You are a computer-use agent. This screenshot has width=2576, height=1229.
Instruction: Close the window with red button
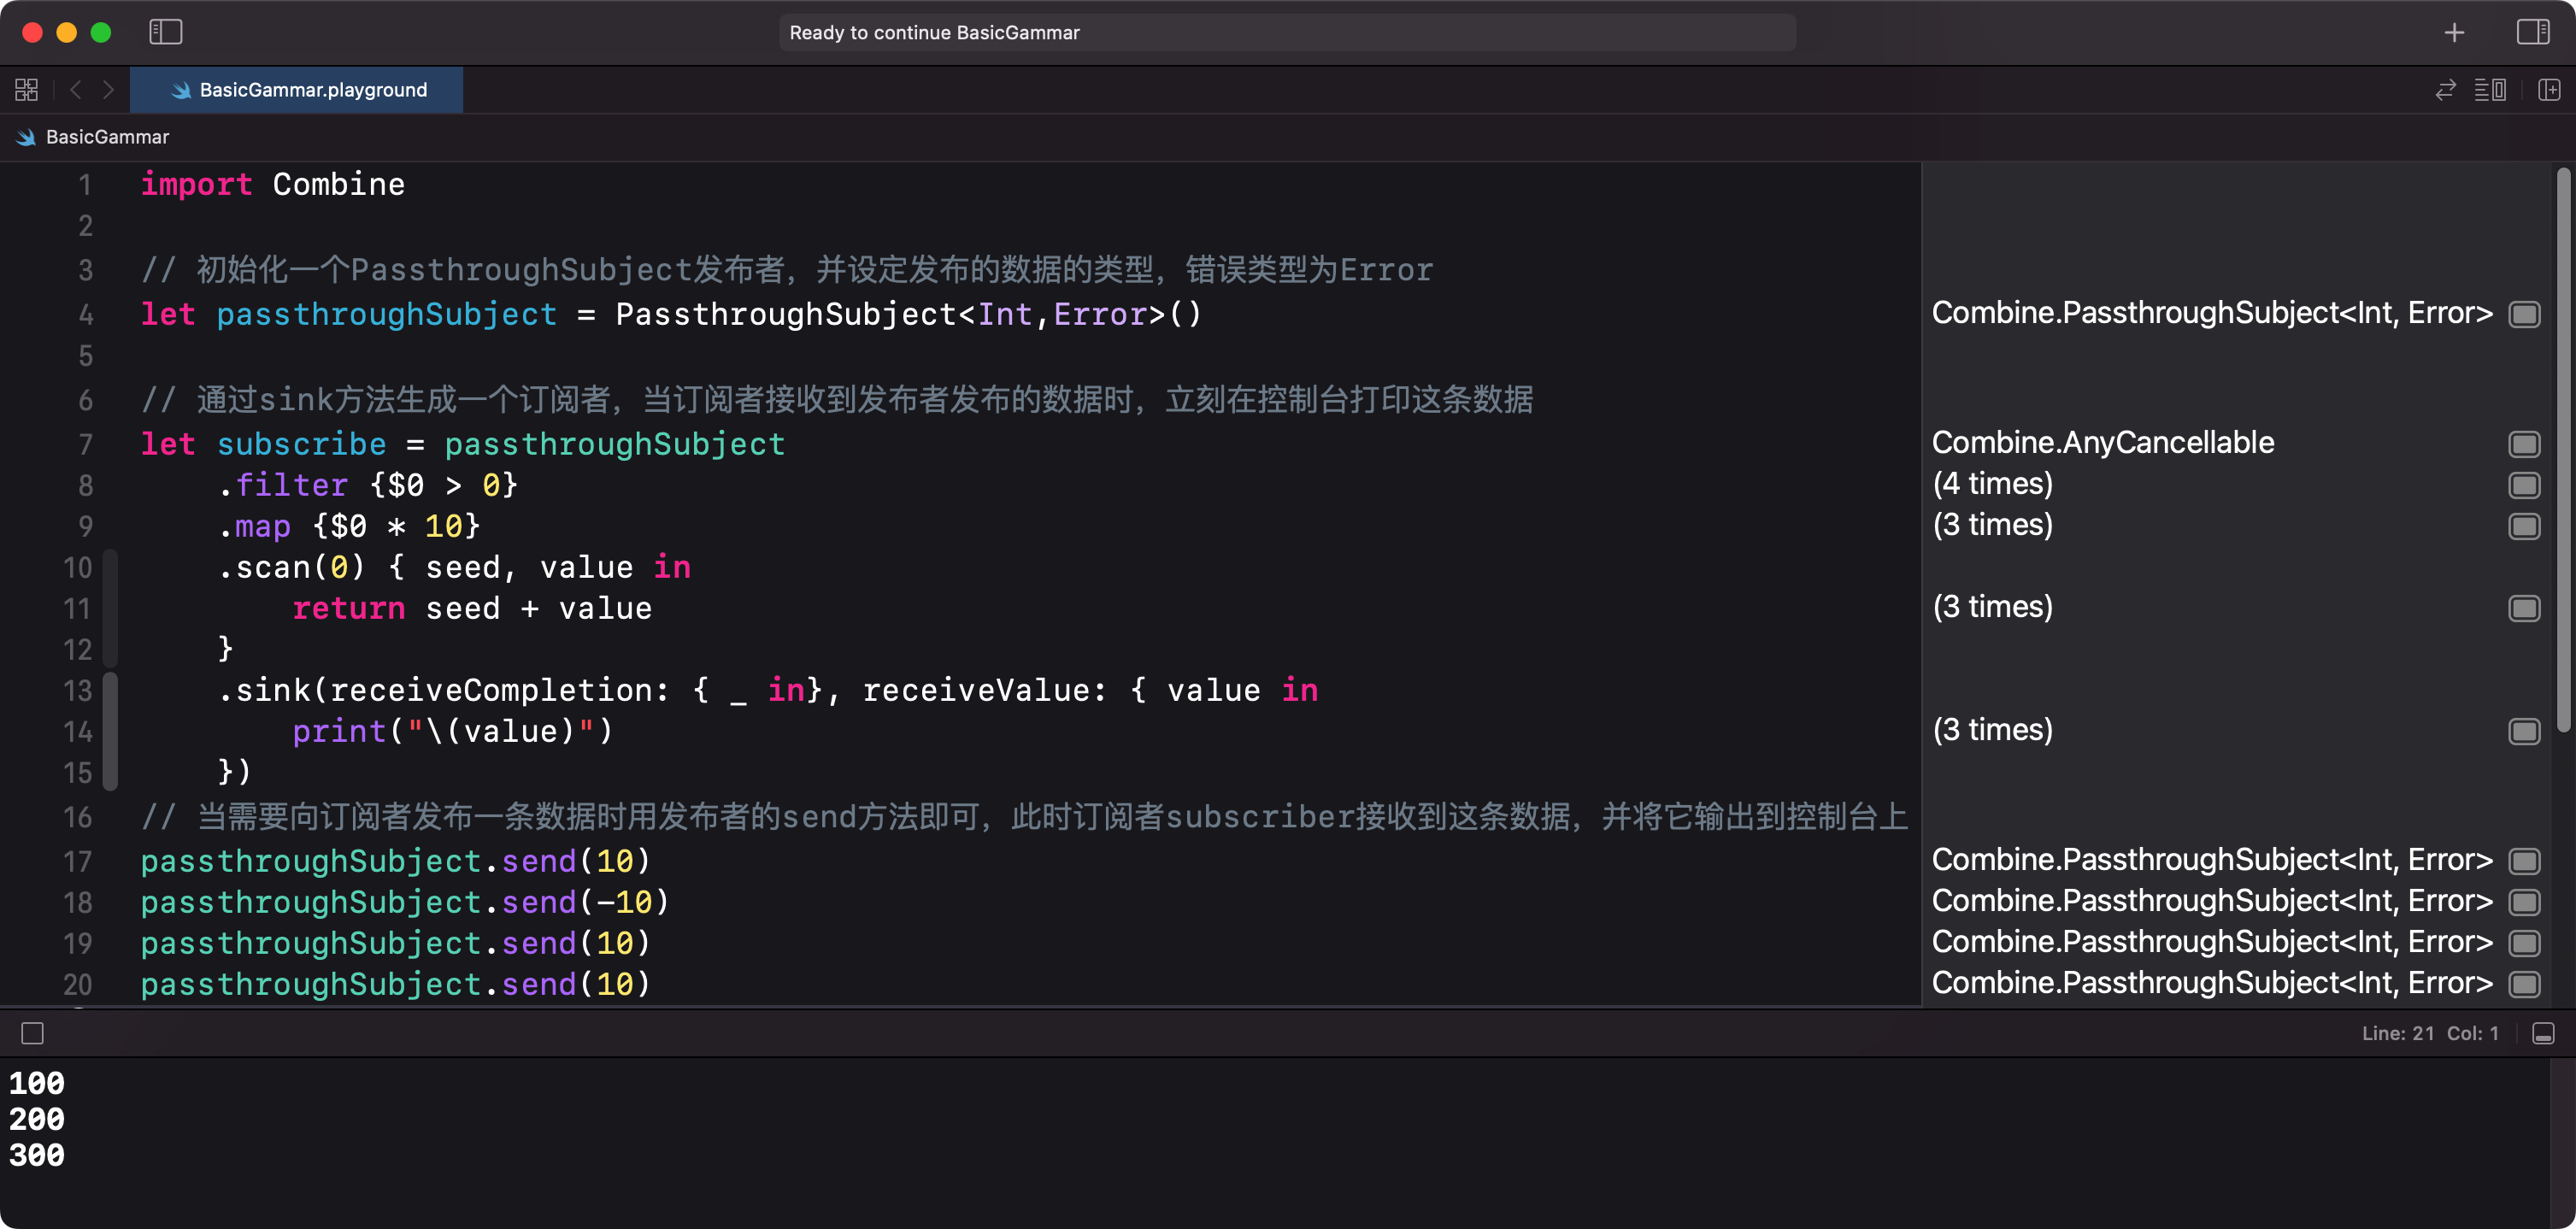[32, 32]
